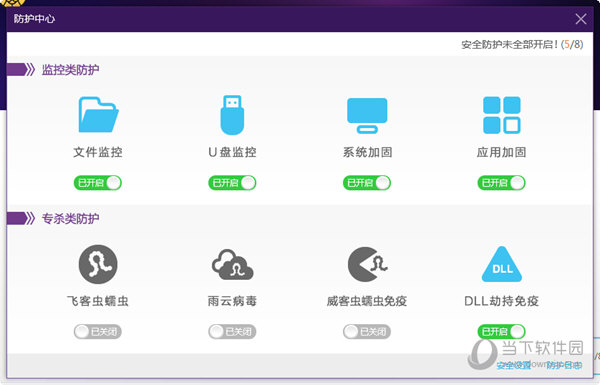Click the 雨云病毒 label
The width and height of the screenshot is (600, 385).
pyautogui.click(x=232, y=301)
